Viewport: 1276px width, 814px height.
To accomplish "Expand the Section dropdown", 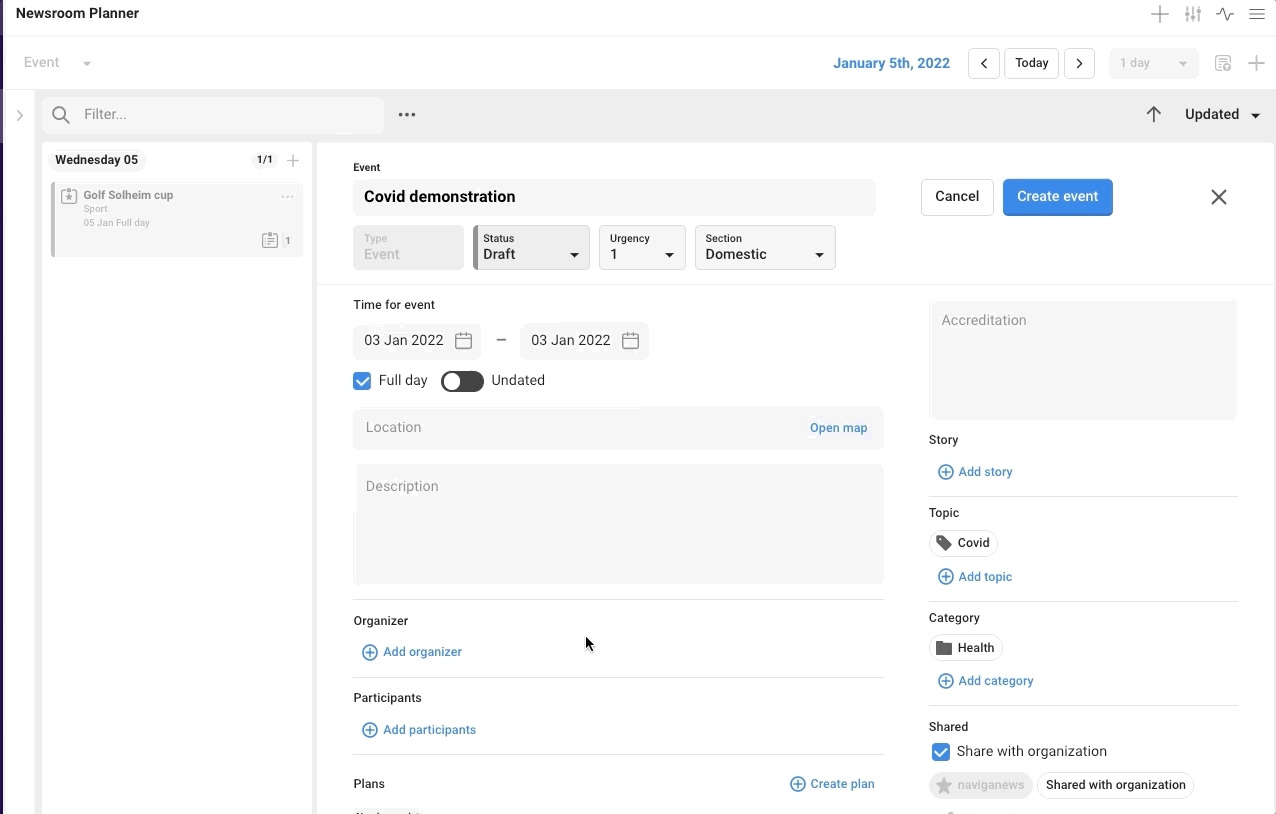I will pyautogui.click(x=765, y=248).
